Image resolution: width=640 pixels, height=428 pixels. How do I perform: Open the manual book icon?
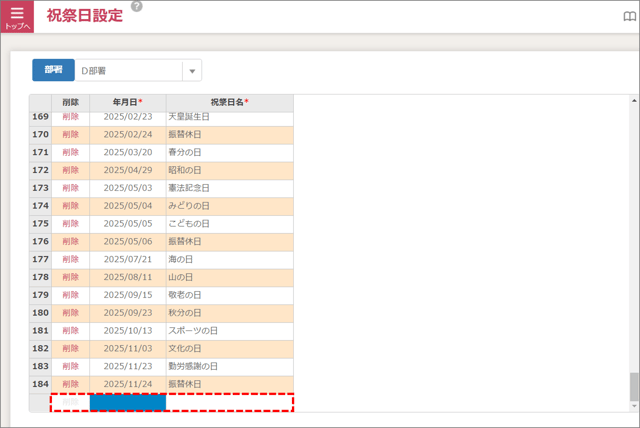tap(628, 17)
